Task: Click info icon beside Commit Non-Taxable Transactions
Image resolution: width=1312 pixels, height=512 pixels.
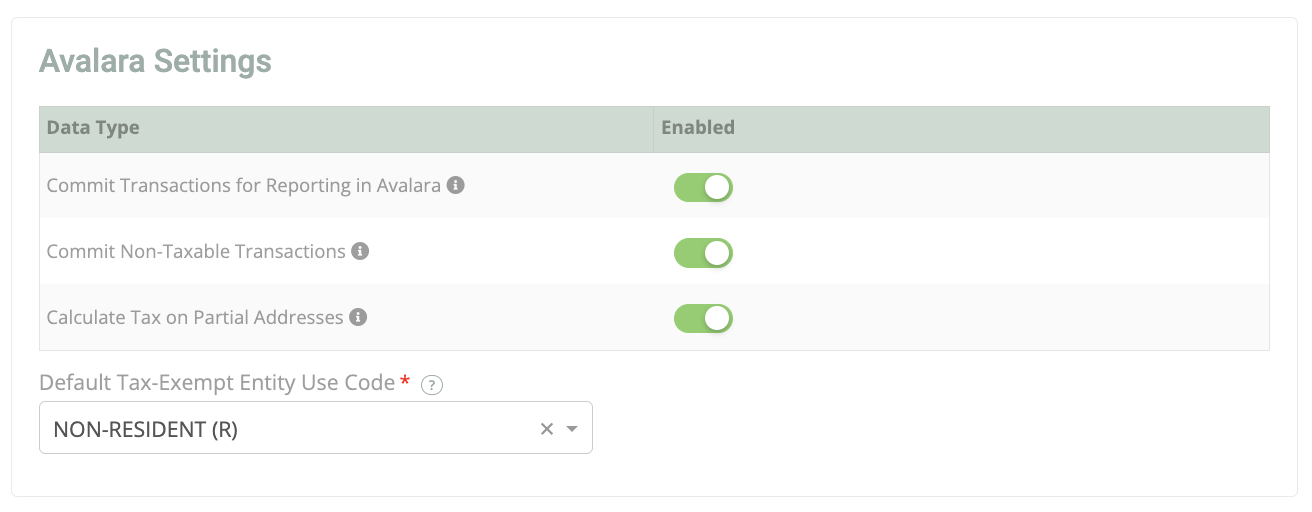Action: point(360,251)
